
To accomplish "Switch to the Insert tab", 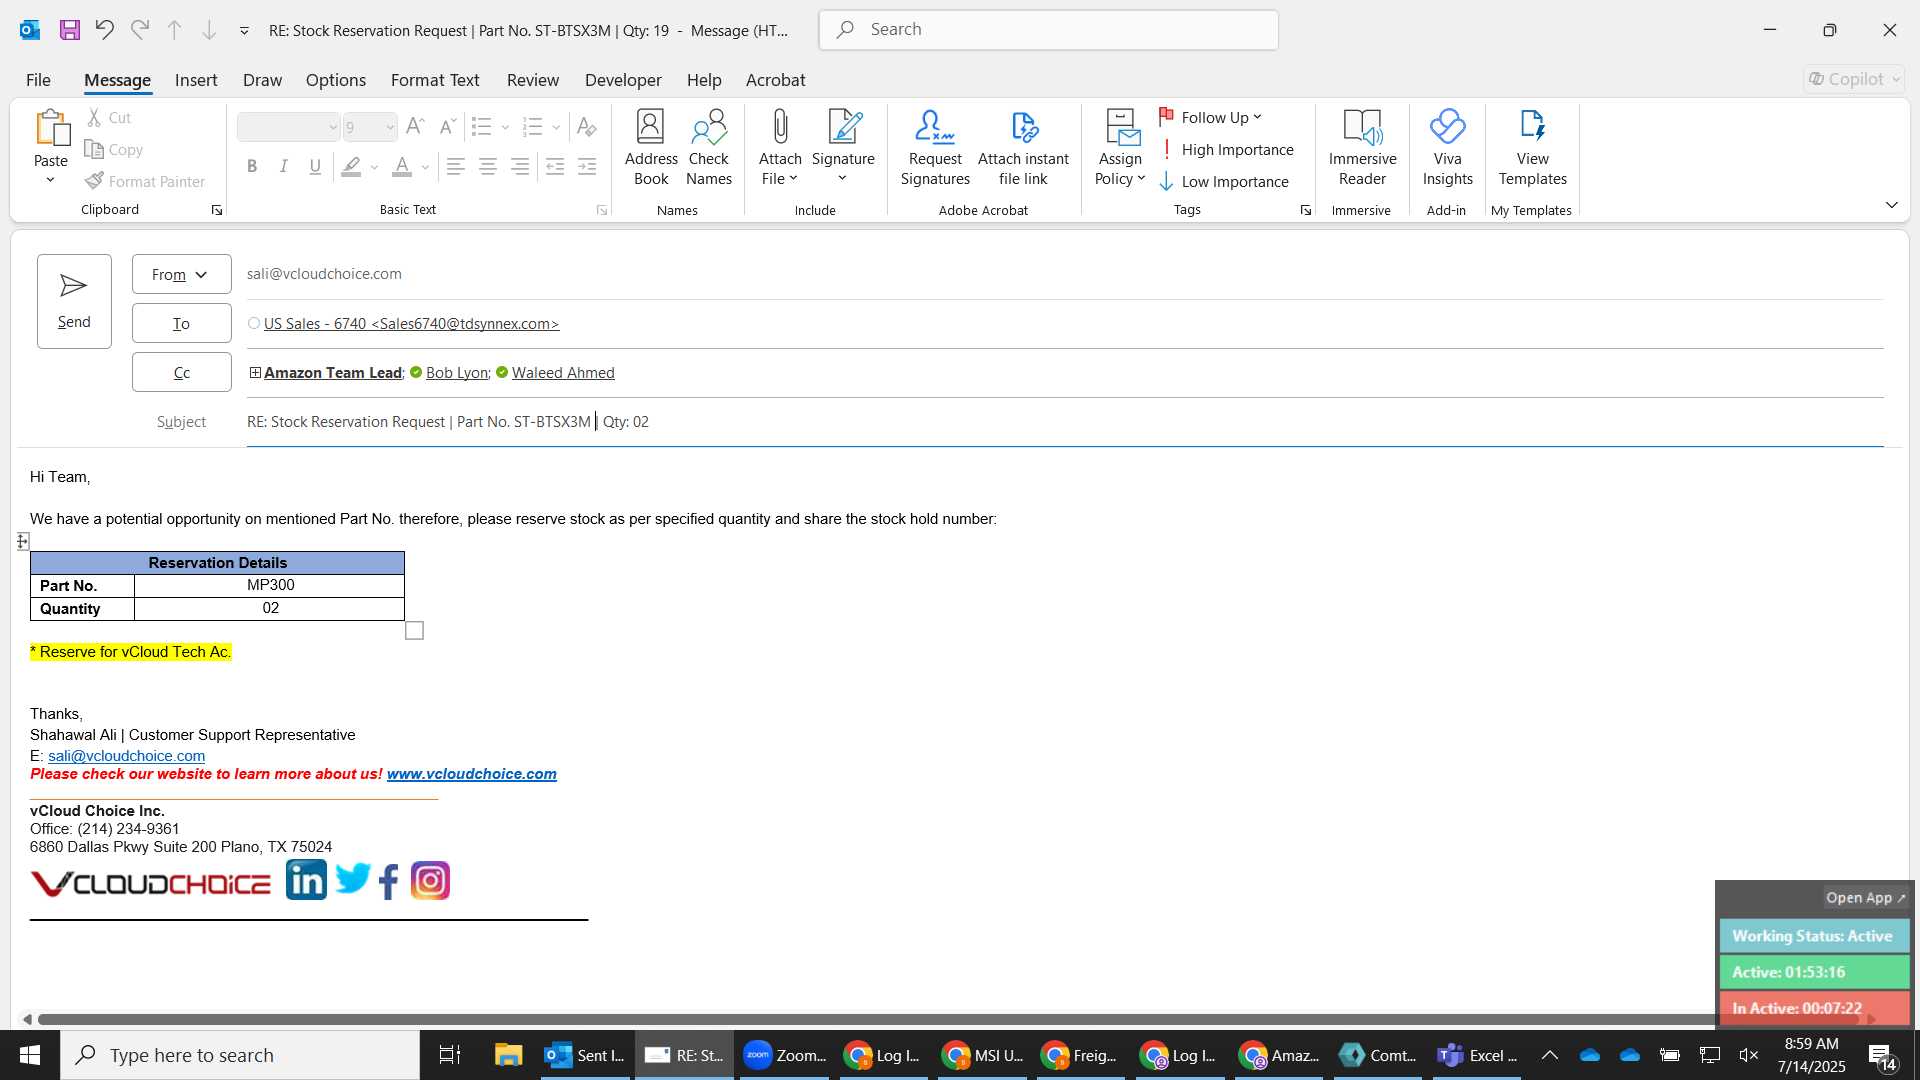I will pyautogui.click(x=196, y=80).
